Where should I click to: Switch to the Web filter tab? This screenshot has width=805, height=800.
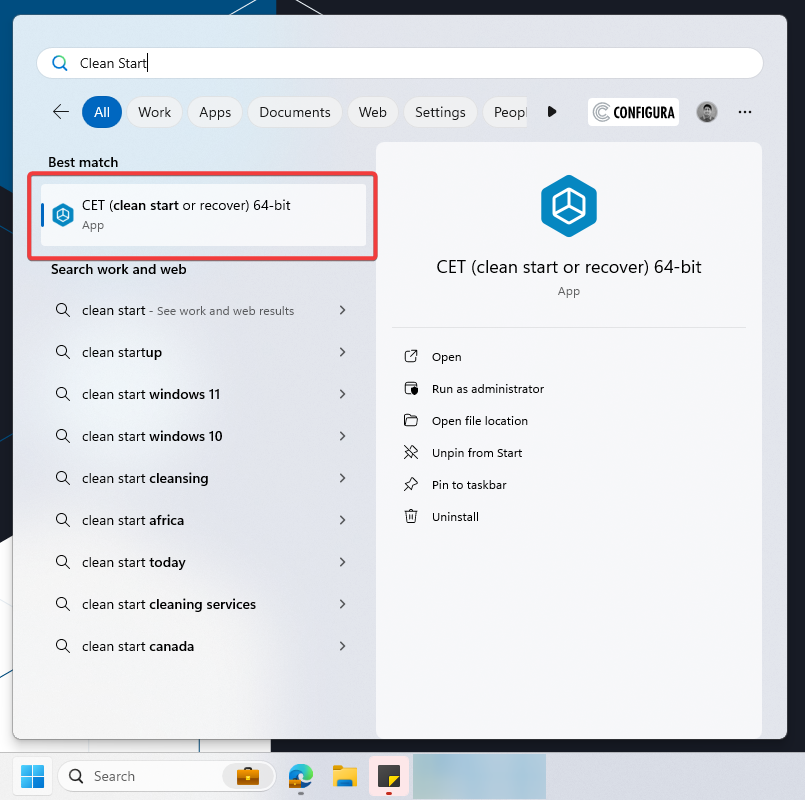(x=373, y=112)
